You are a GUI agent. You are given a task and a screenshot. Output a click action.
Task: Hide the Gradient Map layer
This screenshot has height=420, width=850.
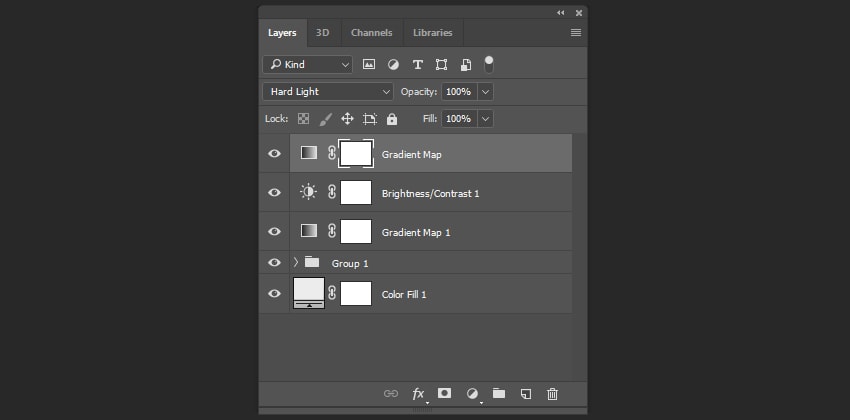275,153
